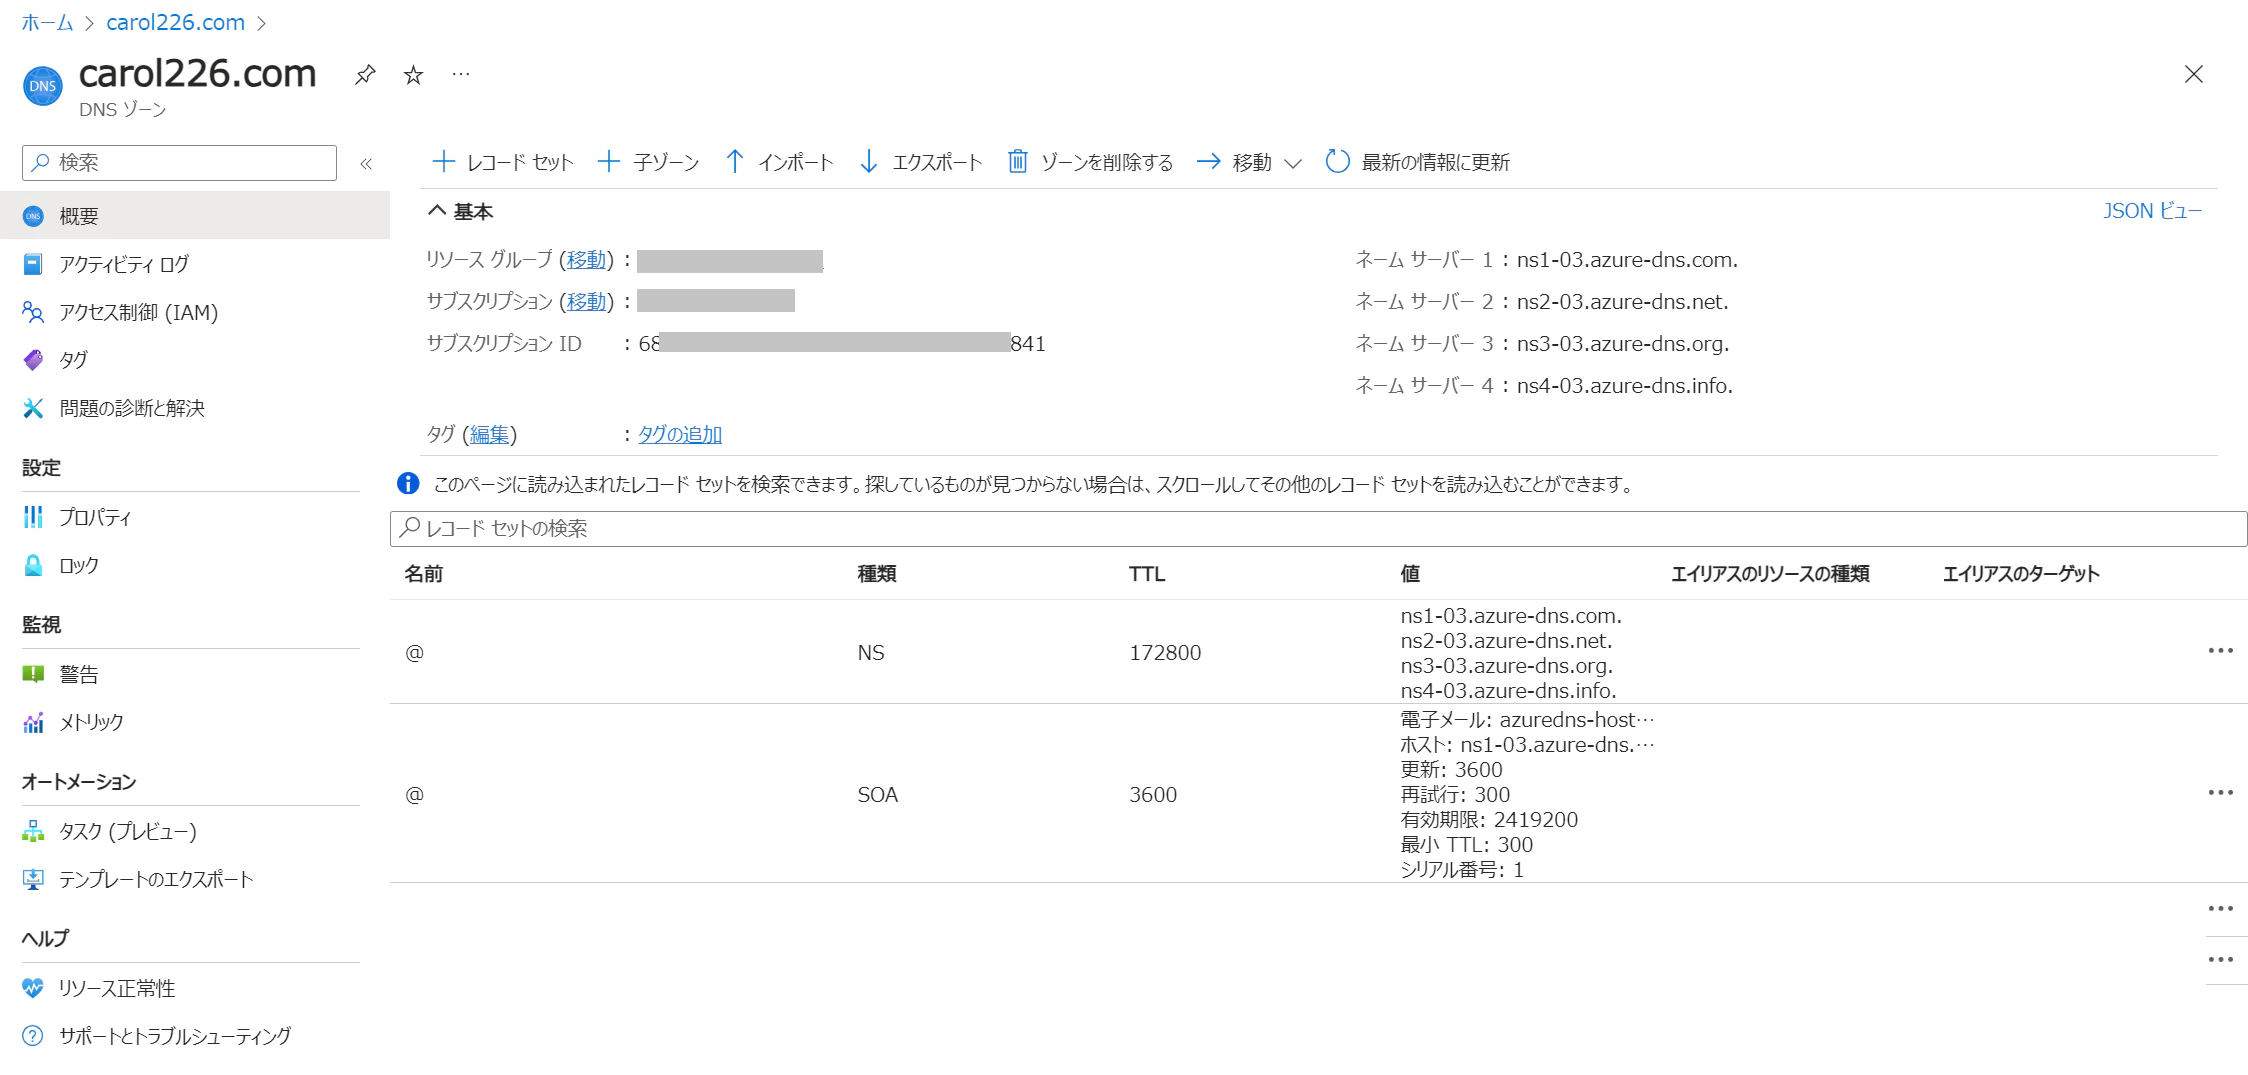Click the エクスポート toolbar button
Screen dimensions: 2248x1075
click(x=921, y=162)
